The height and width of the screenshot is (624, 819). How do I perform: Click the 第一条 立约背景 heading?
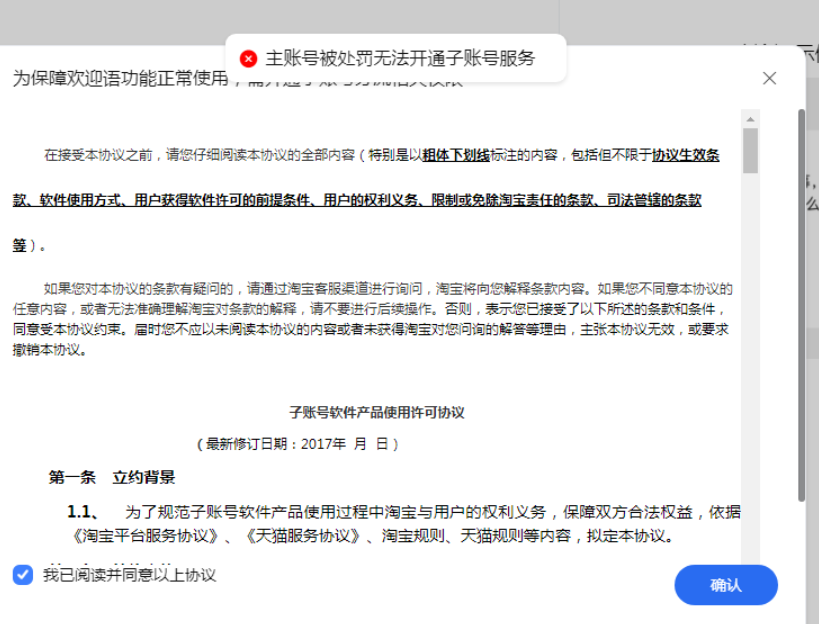pyautogui.click(x=112, y=477)
